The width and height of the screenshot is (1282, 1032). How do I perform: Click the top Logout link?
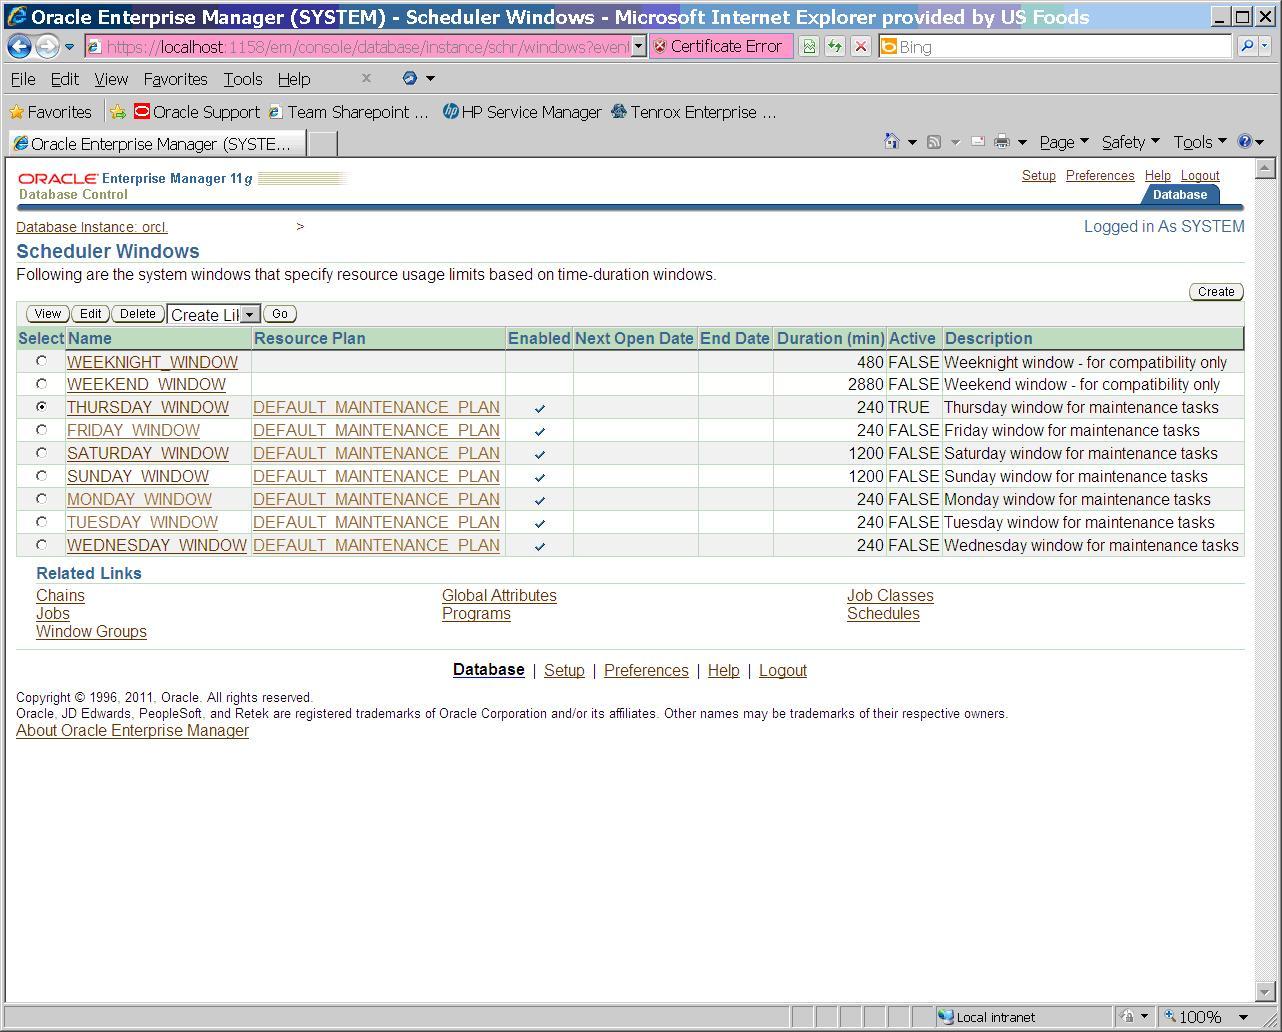pos(1200,175)
